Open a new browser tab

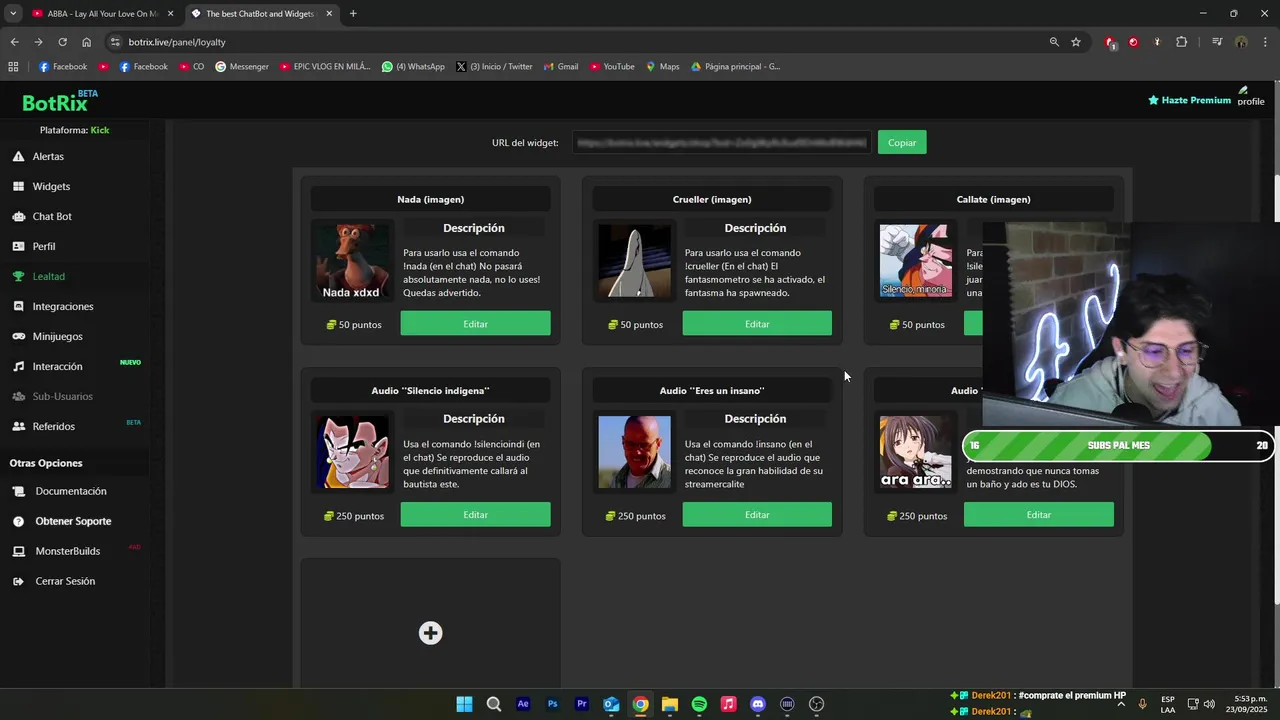click(353, 14)
